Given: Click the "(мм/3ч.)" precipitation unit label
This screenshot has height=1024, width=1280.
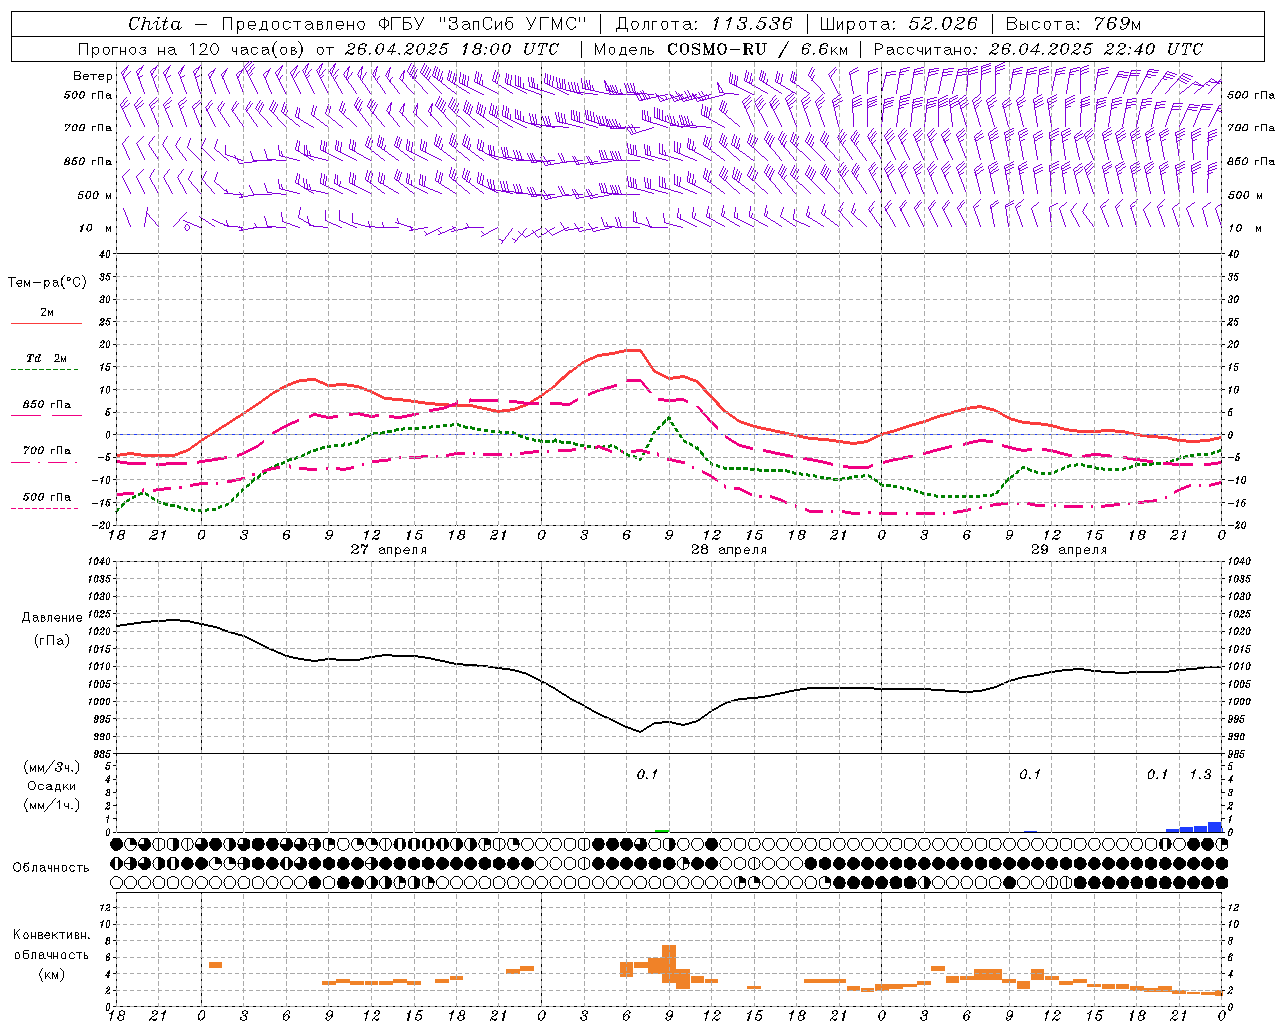Looking at the screenshot, I should coord(53,767).
